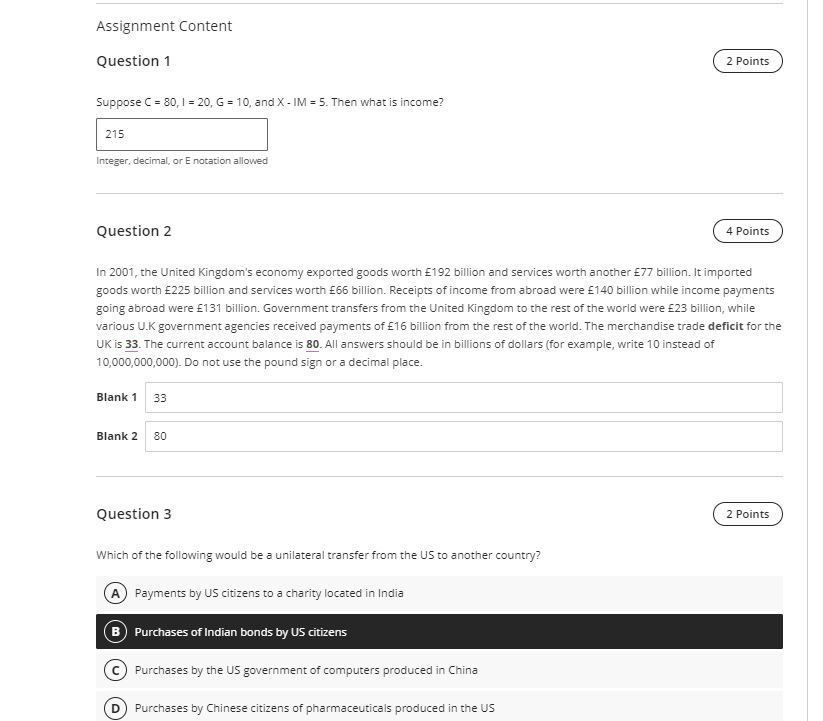Click the Blank 2 label
823x721 pixels.
coord(116,436)
